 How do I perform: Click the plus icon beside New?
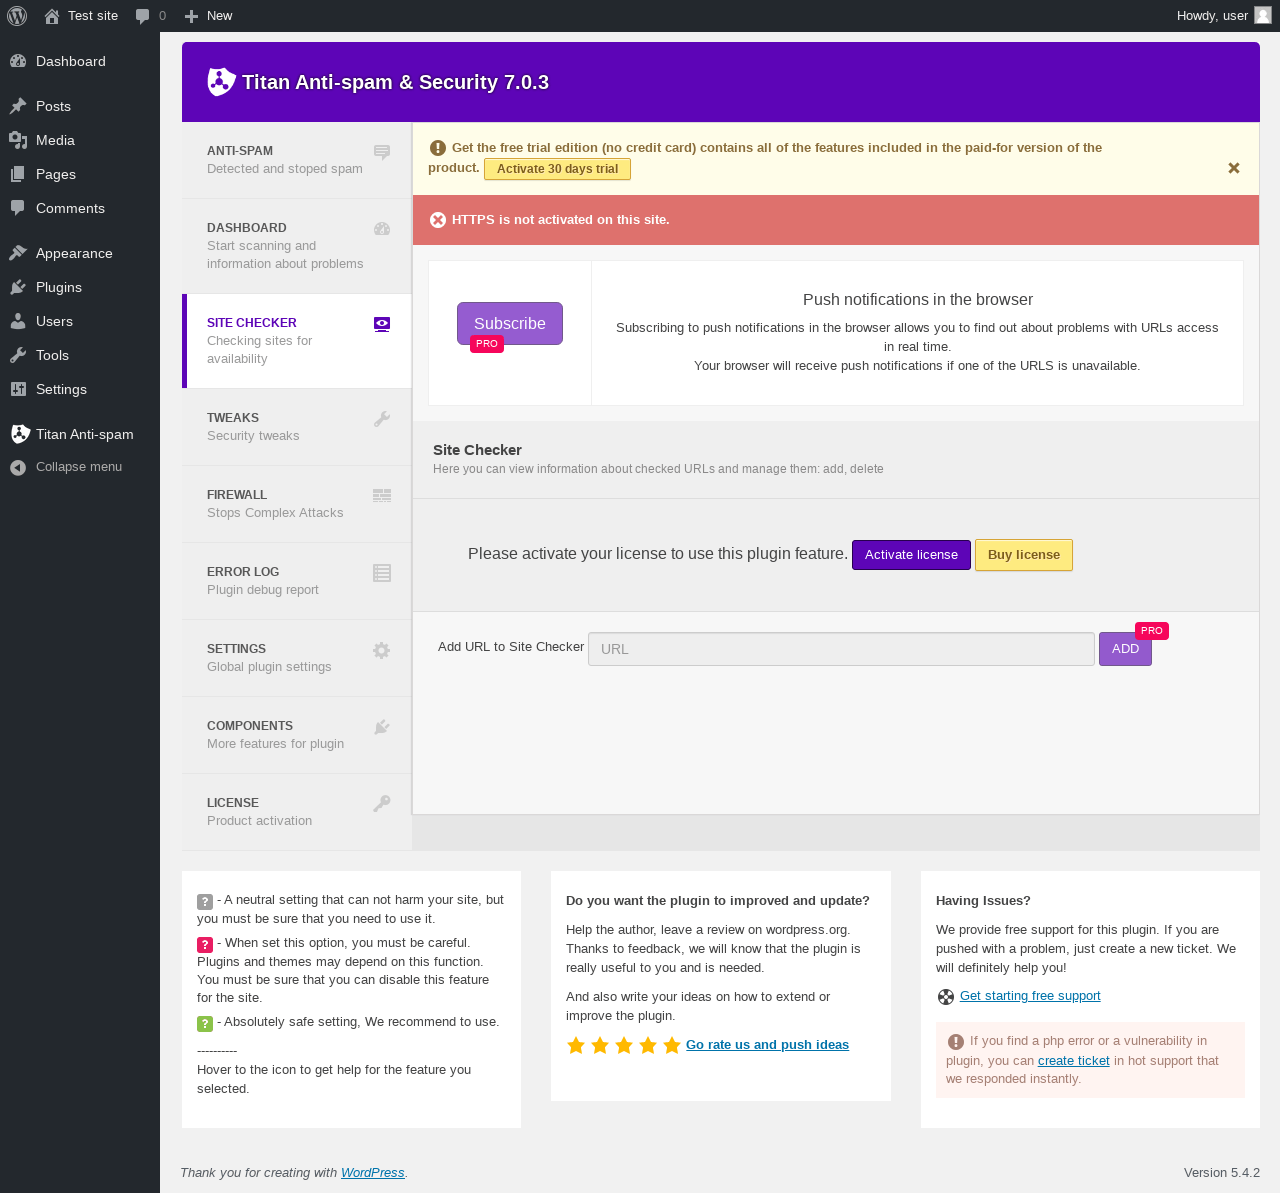[192, 16]
